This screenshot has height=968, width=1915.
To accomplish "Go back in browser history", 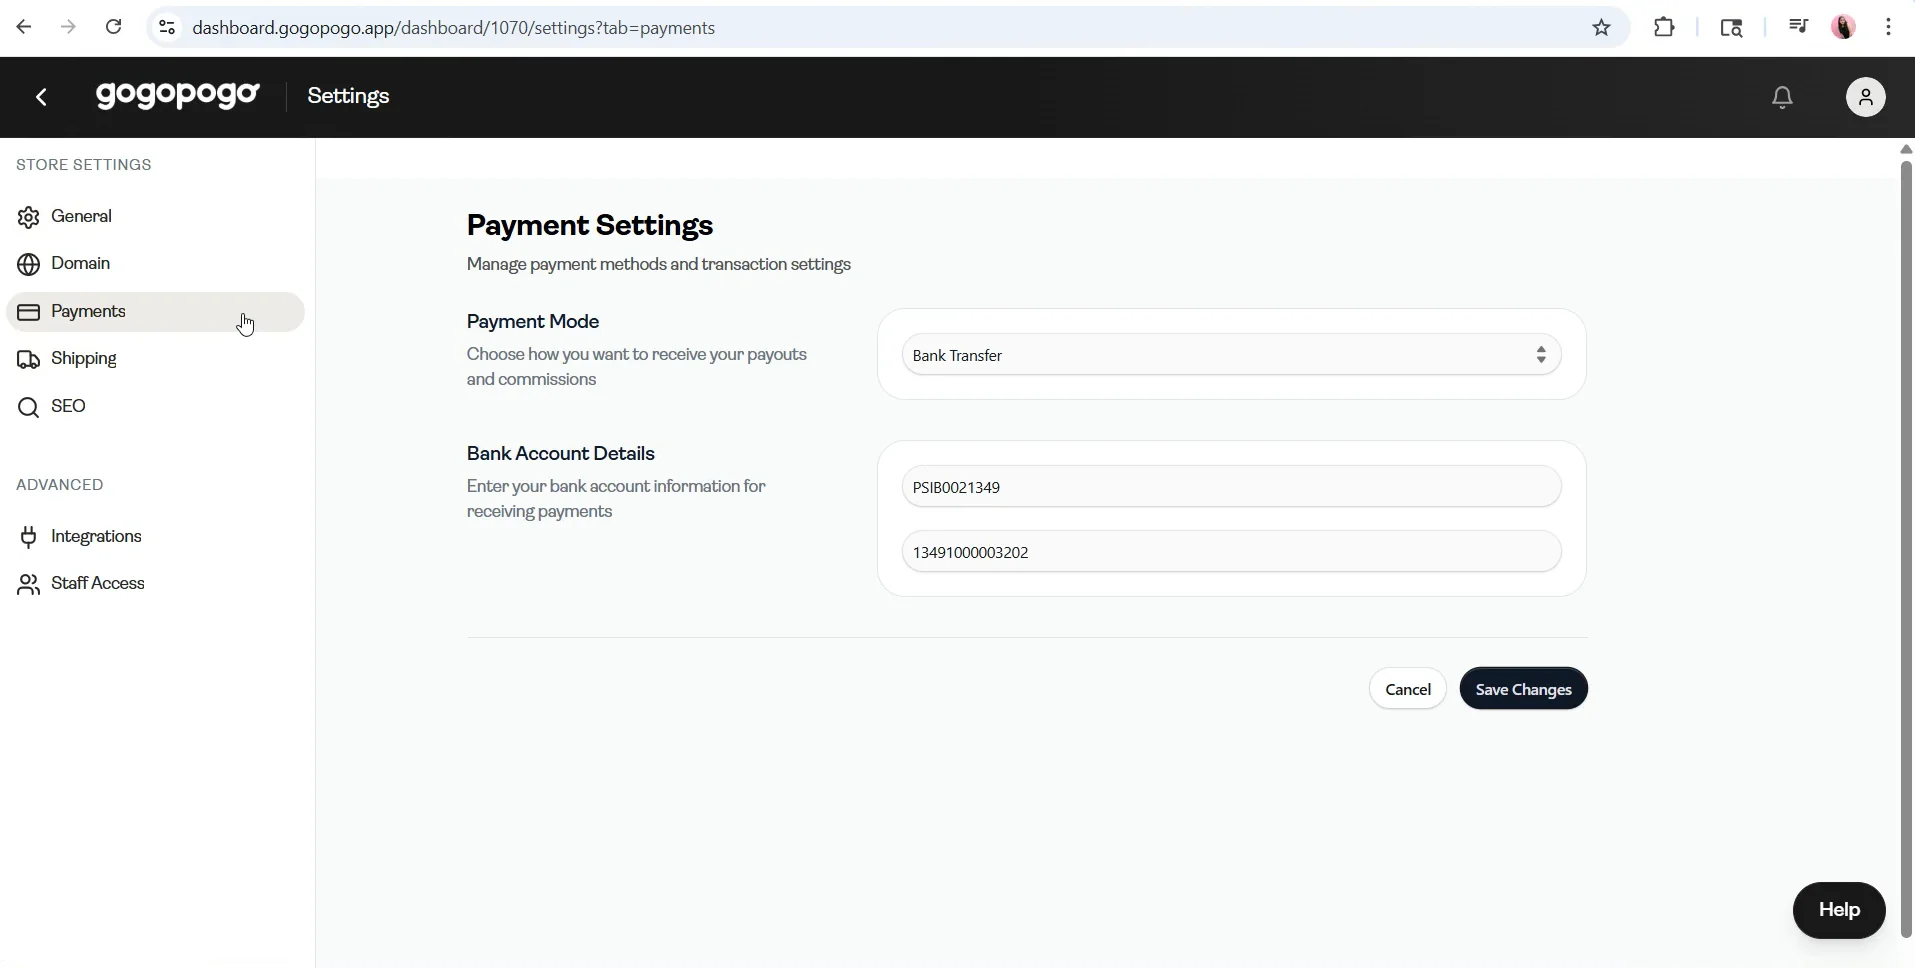I will point(24,27).
